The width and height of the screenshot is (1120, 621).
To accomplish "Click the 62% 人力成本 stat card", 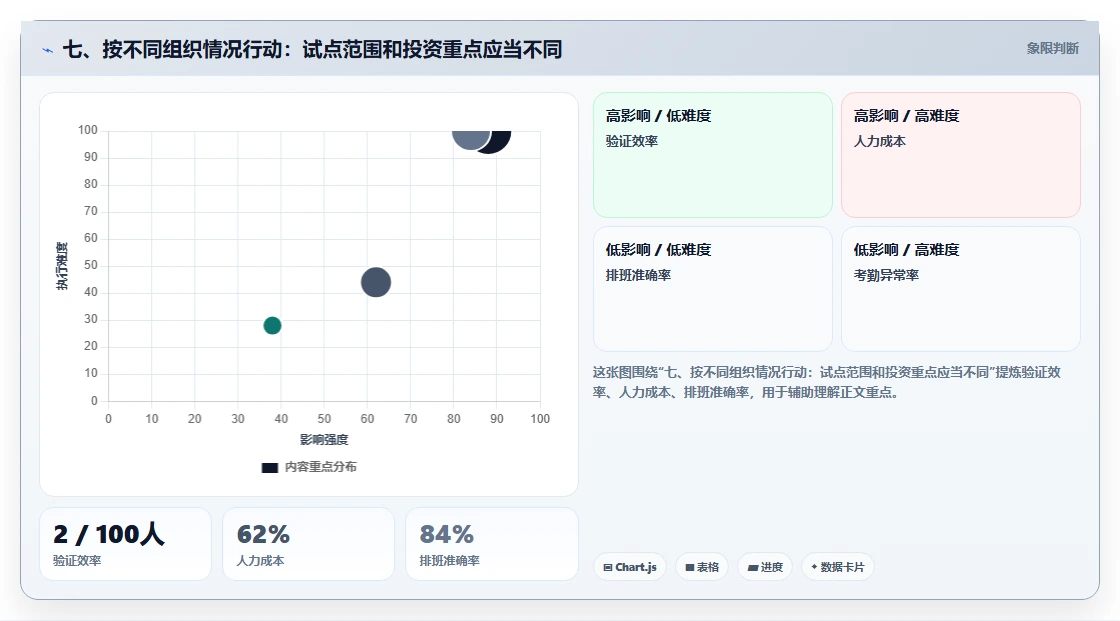I will pyautogui.click(x=308, y=544).
